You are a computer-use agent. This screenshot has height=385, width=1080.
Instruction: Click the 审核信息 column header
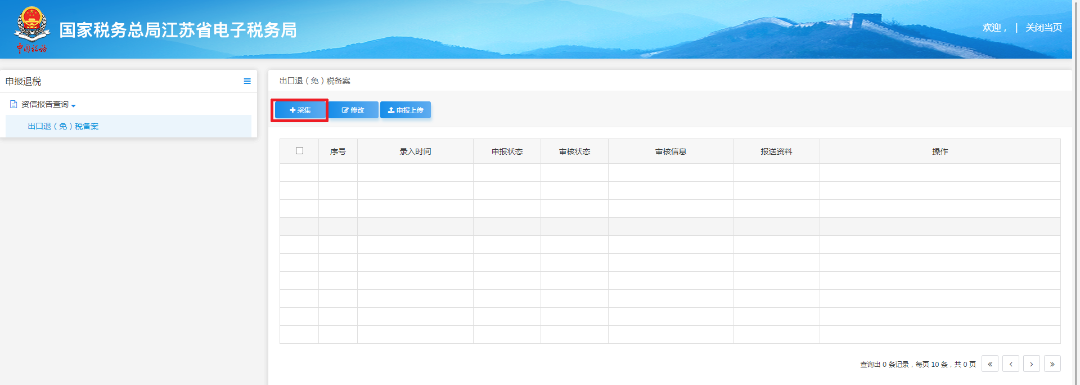(x=671, y=152)
